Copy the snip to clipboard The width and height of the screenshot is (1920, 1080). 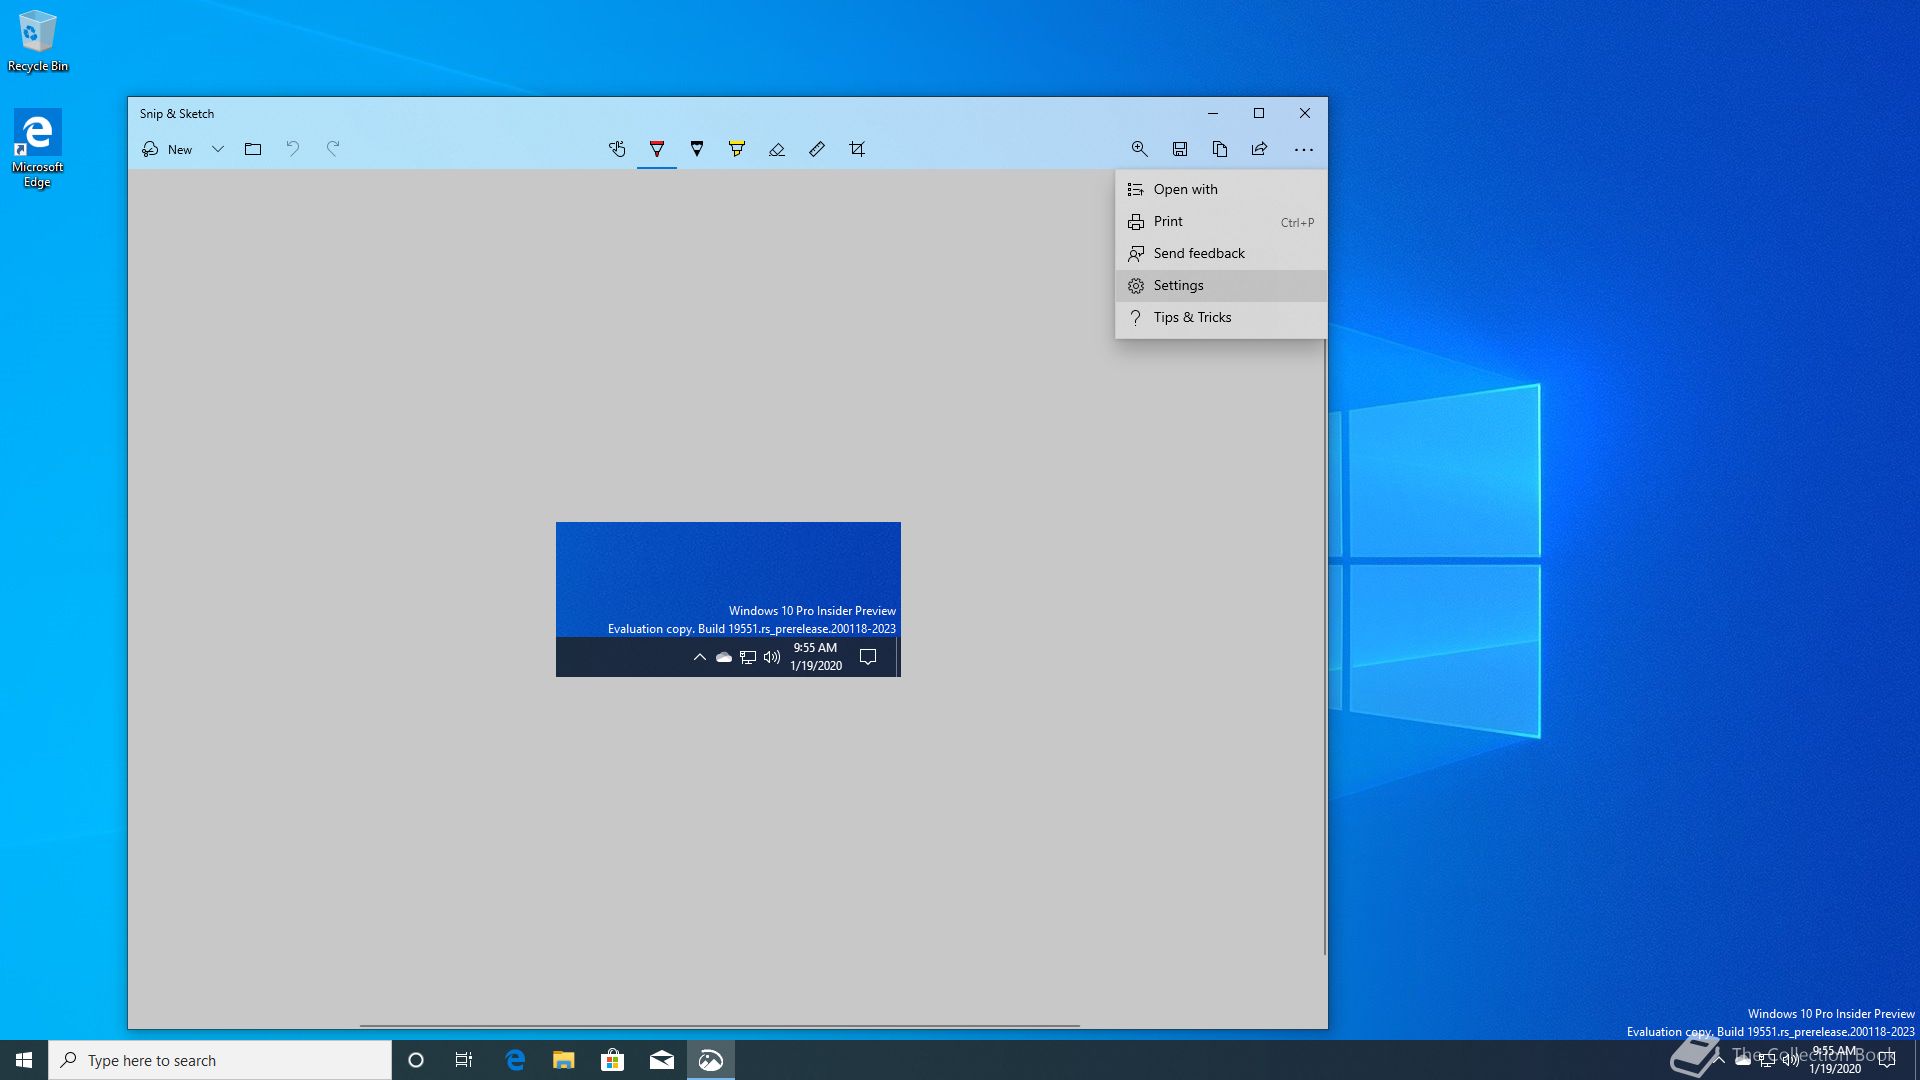tap(1220, 149)
